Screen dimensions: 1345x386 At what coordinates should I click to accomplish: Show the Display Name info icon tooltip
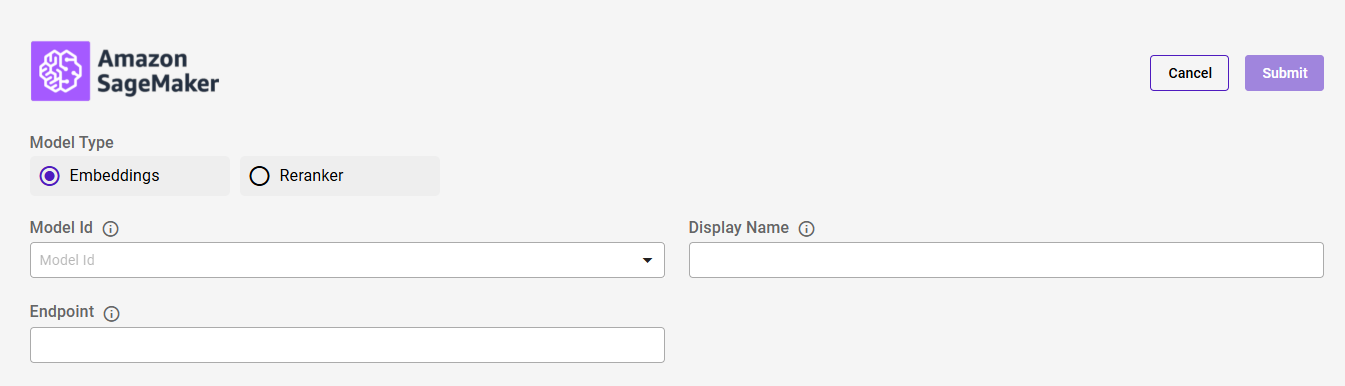(807, 229)
